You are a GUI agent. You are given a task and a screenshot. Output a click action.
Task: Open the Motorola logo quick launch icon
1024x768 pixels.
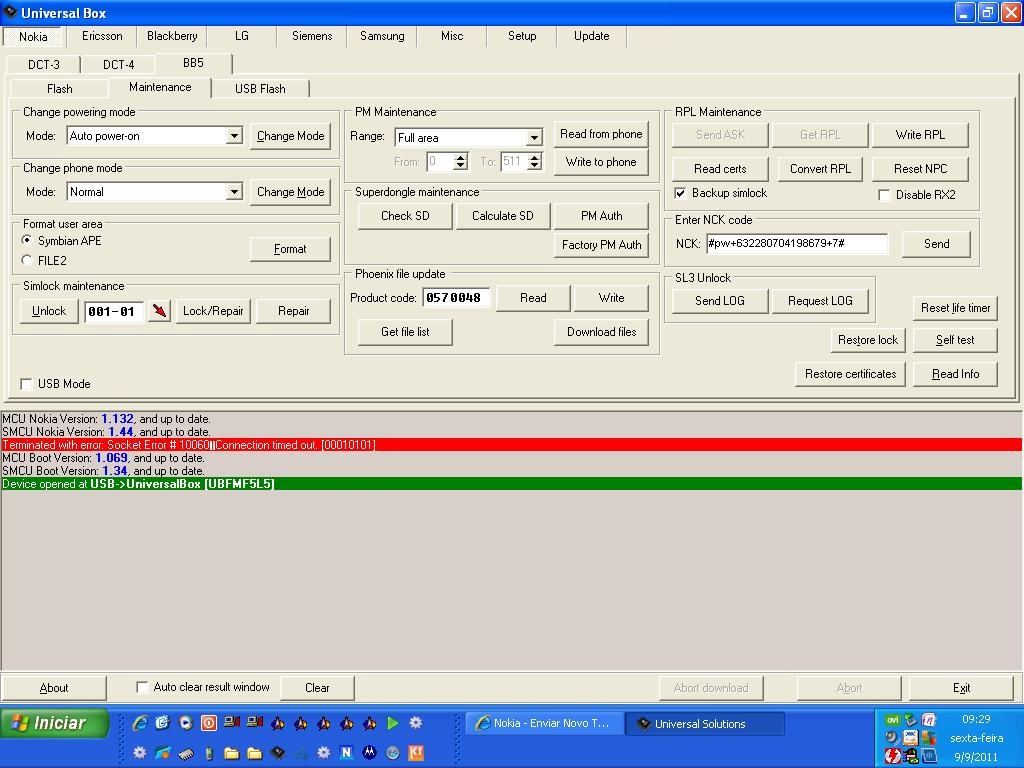pos(369,752)
